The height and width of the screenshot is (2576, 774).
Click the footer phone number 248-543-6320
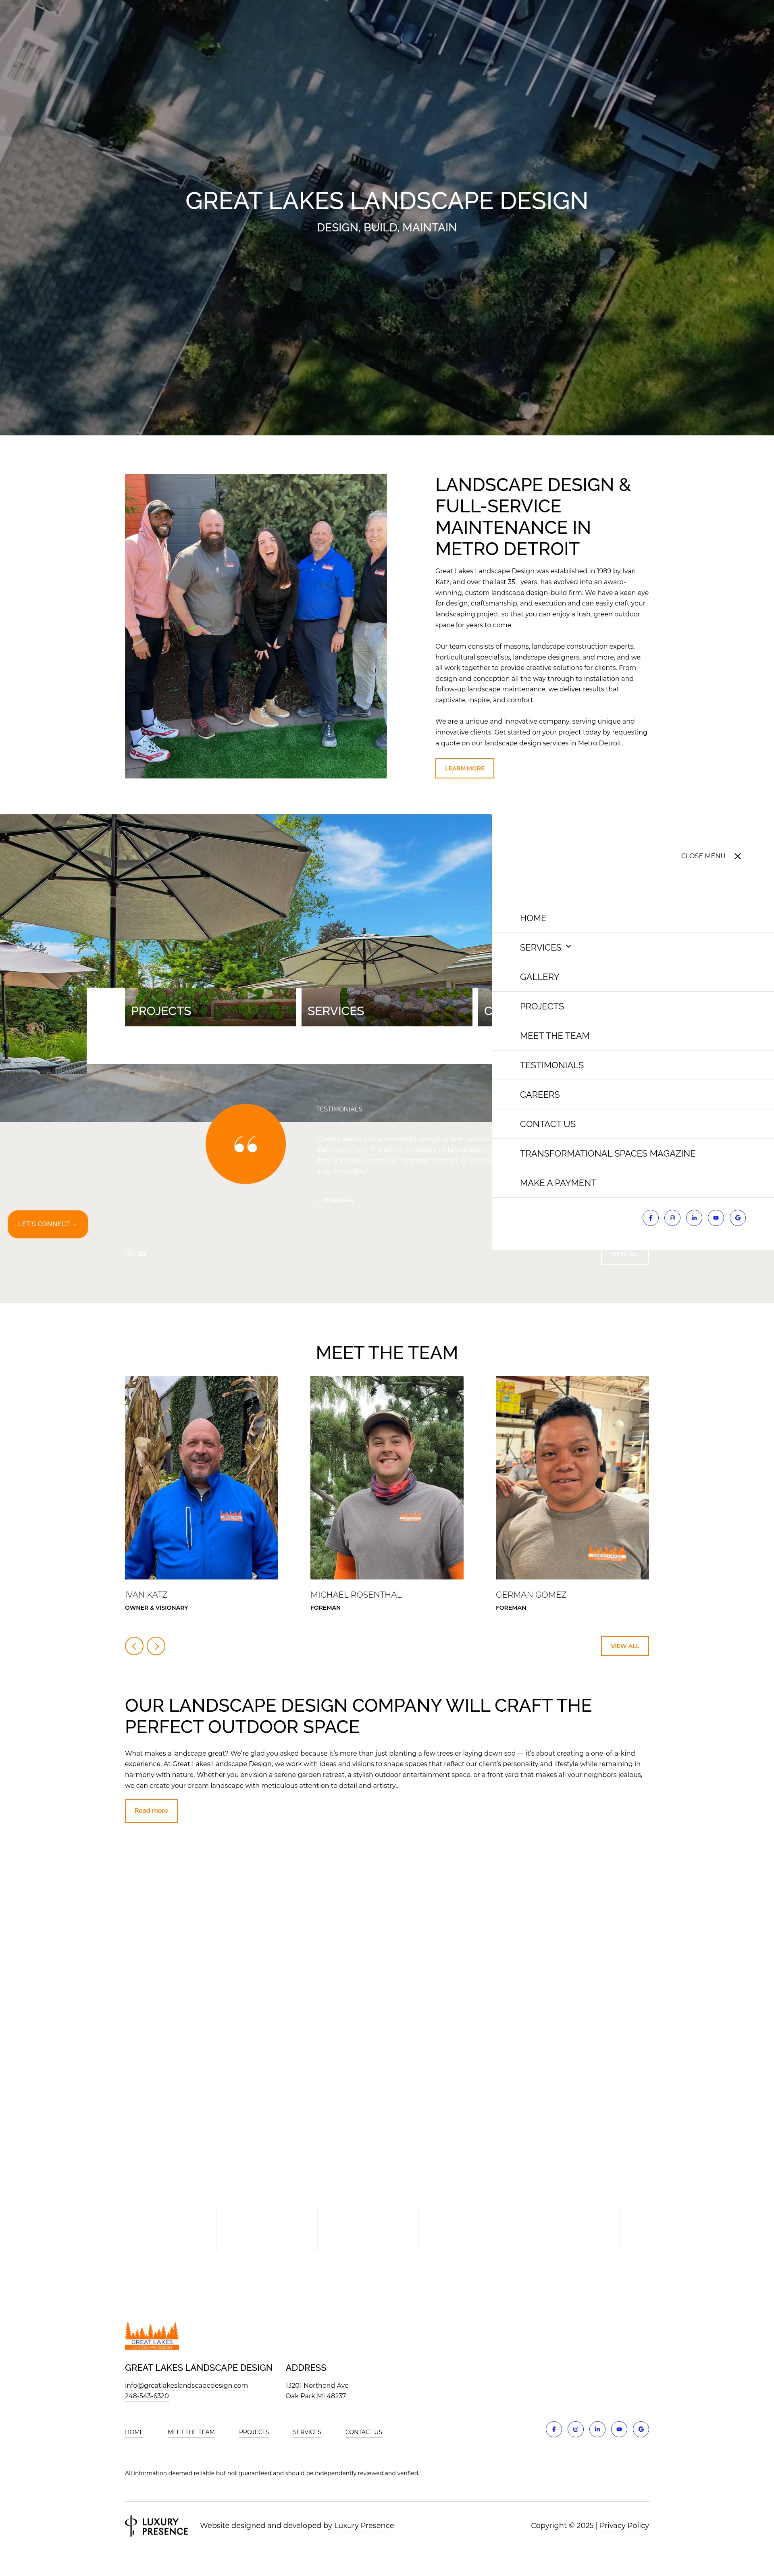point(147,2396)
